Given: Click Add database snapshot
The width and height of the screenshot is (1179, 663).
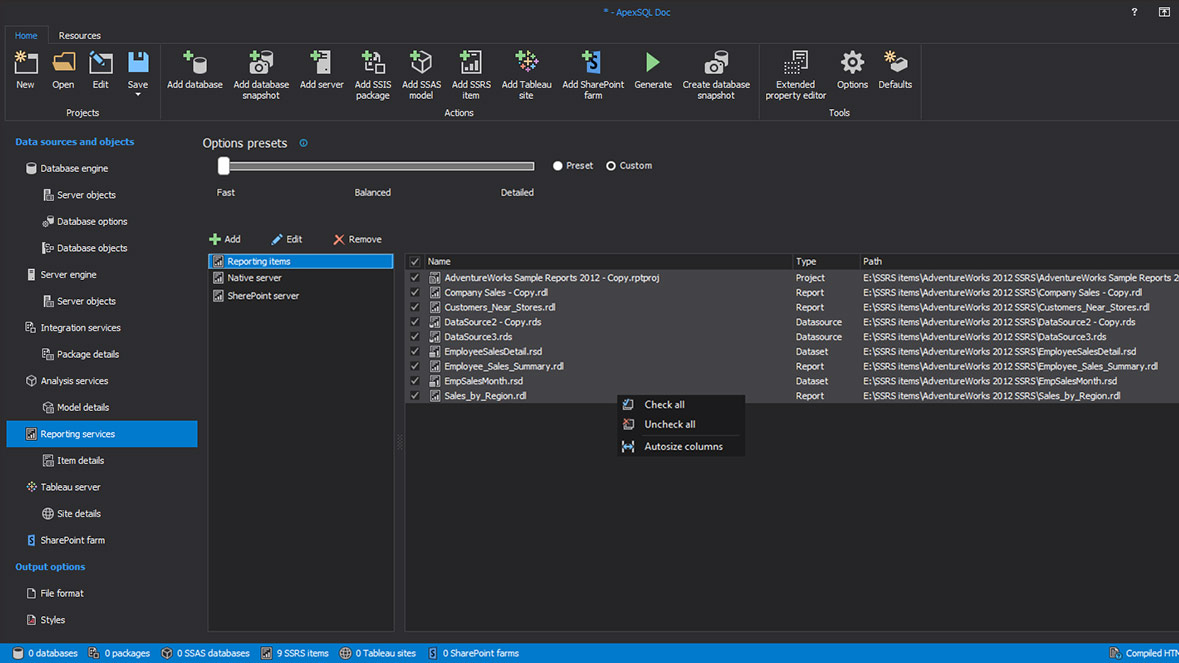Looking at the screenshot, I should pos(261,74).
